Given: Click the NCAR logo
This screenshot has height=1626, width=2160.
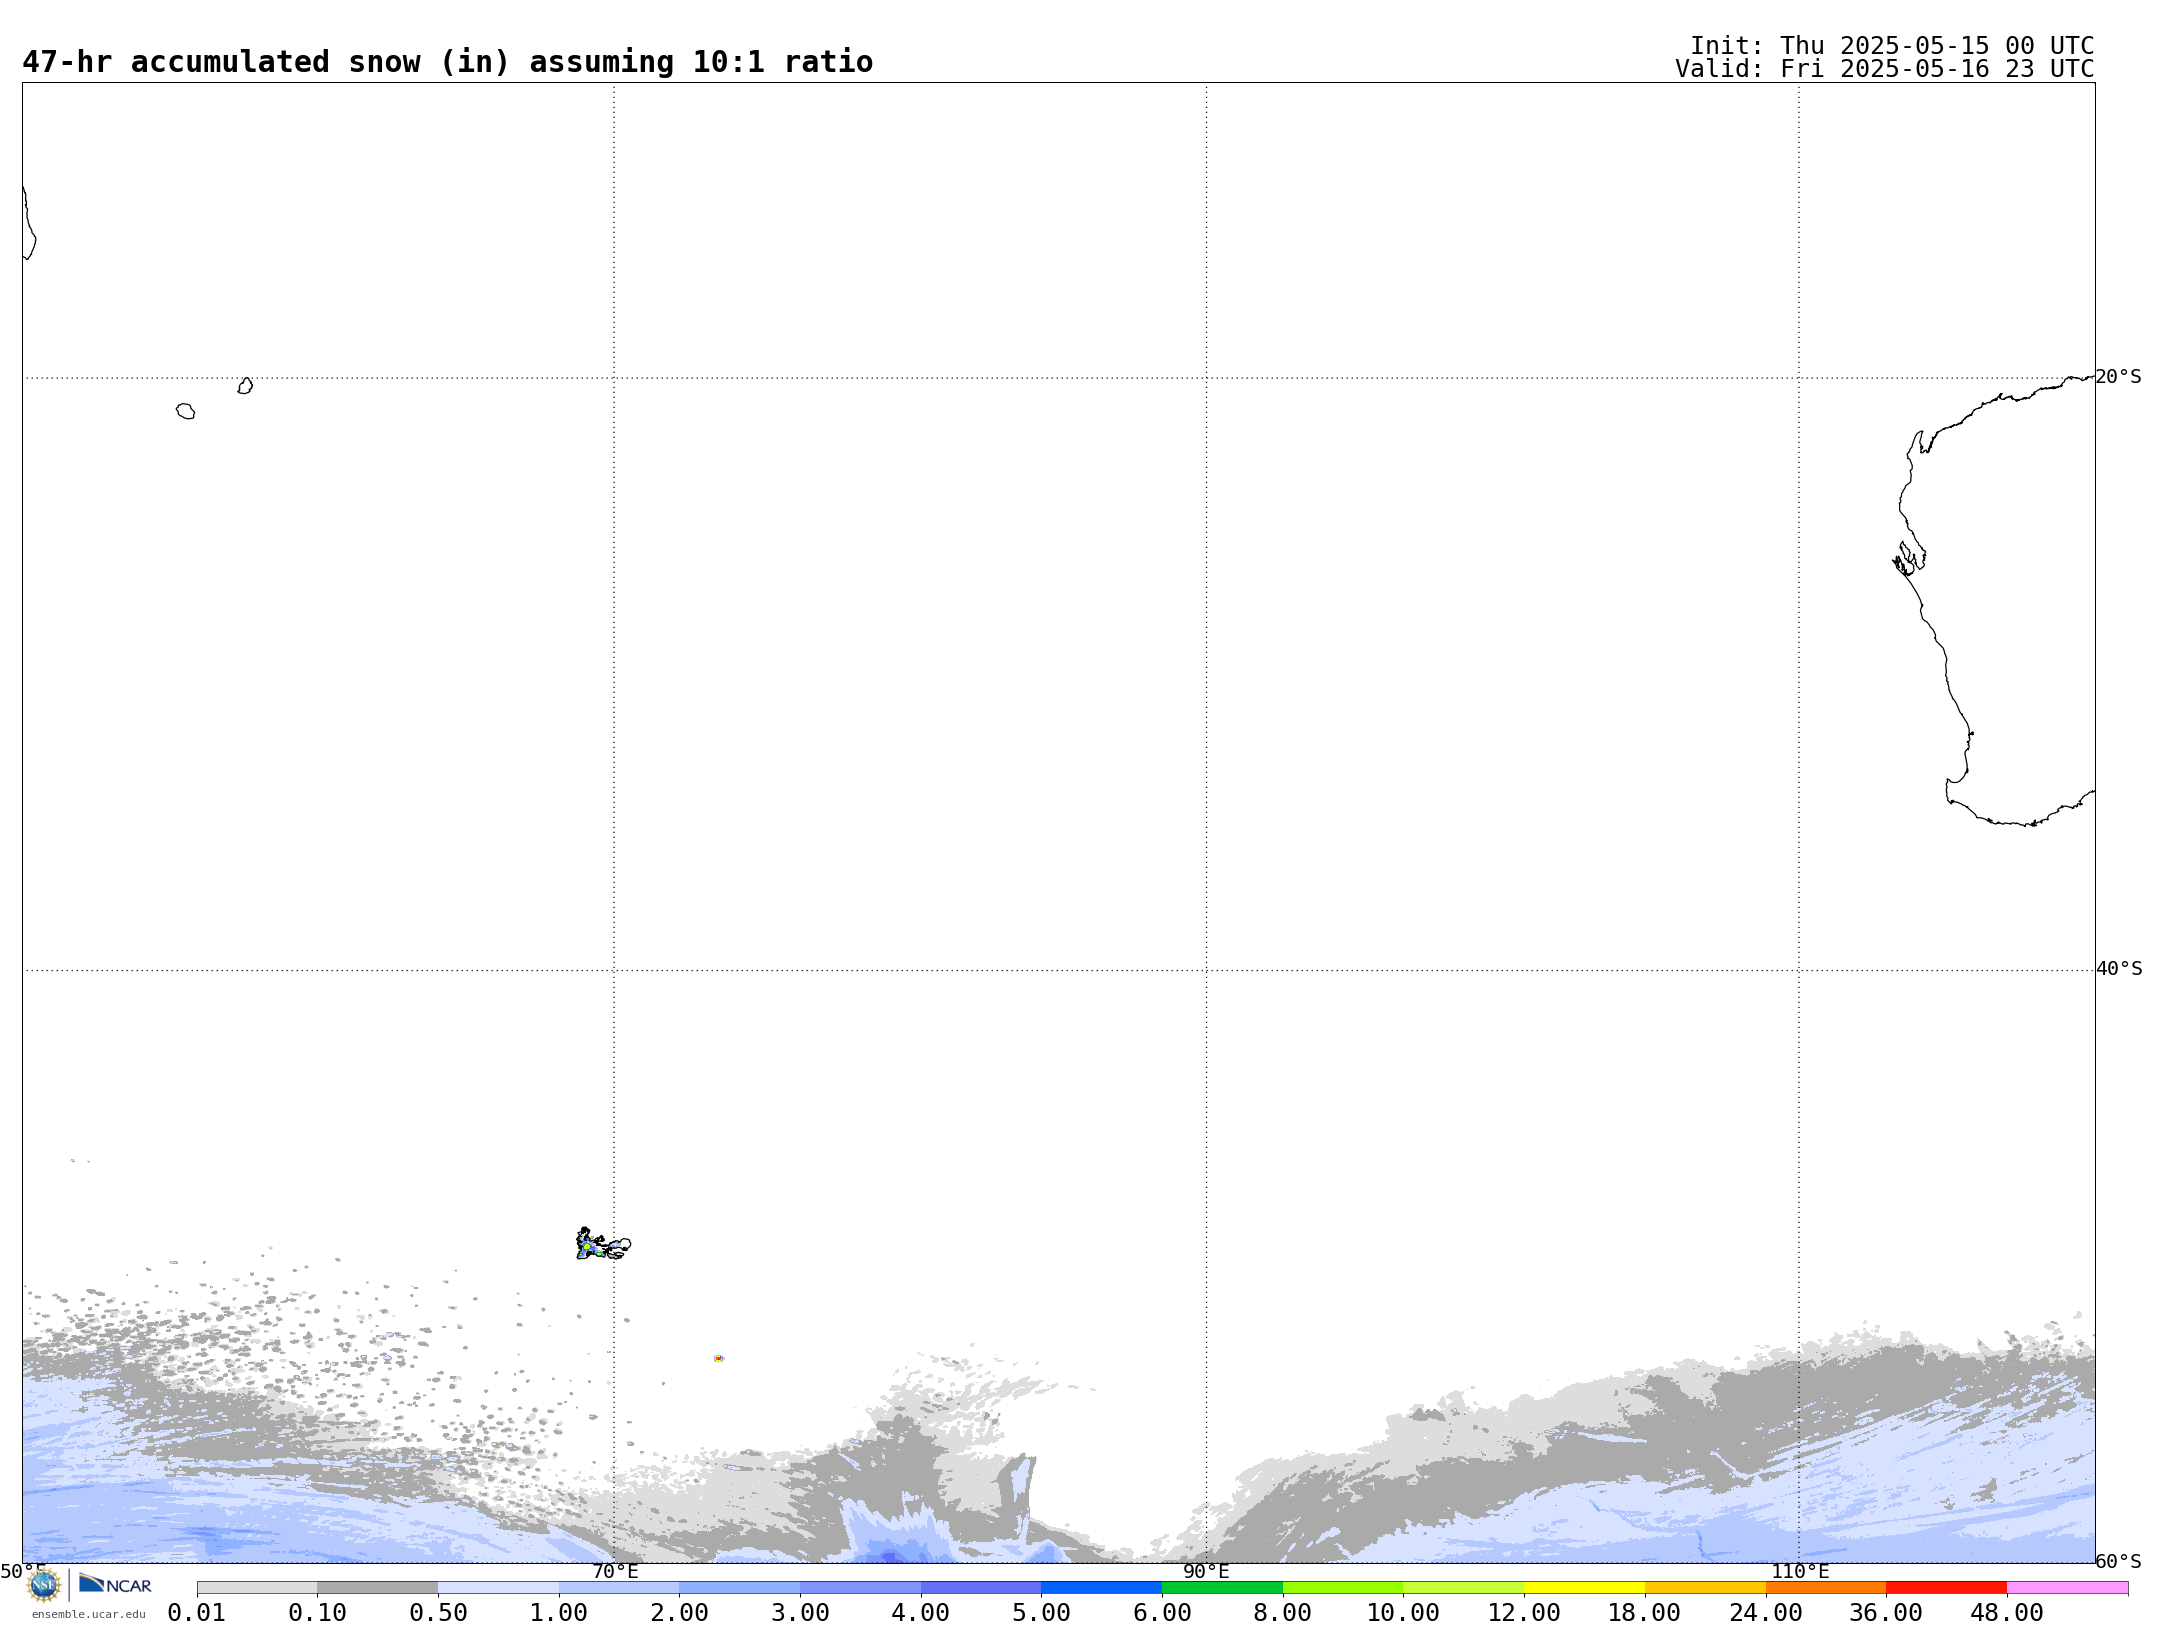Looking at the screenshot, I should tap(115, 1584).
